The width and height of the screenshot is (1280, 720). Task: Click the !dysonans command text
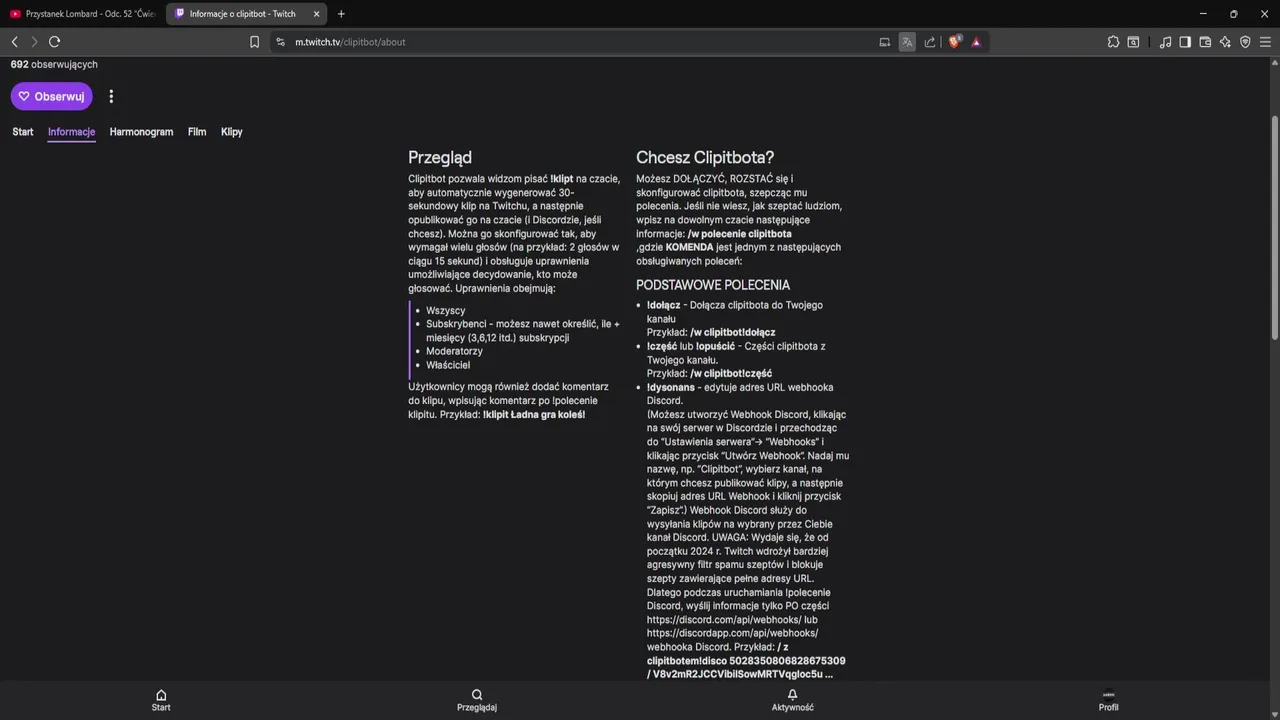[x=671, y=387]
